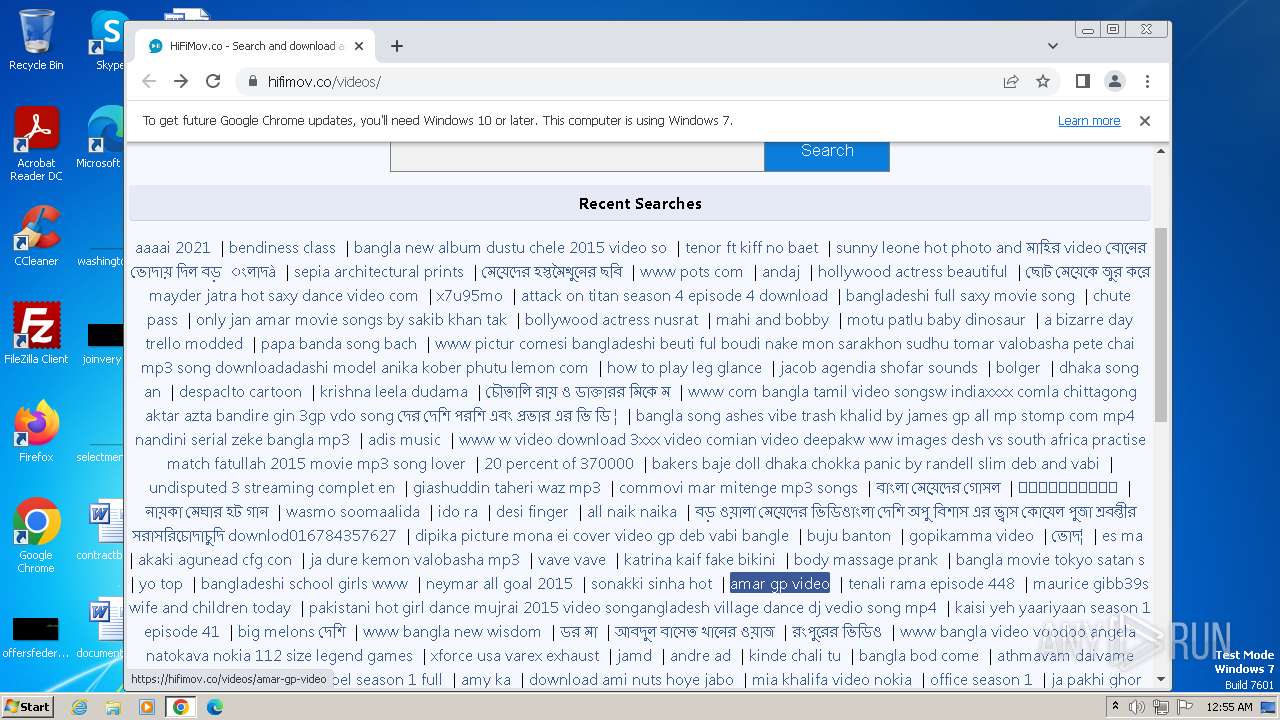Open Chrome three-dot menu
Image resolution: width=1280 pixels, height=720 pixels.
(x=1147, y=81)
